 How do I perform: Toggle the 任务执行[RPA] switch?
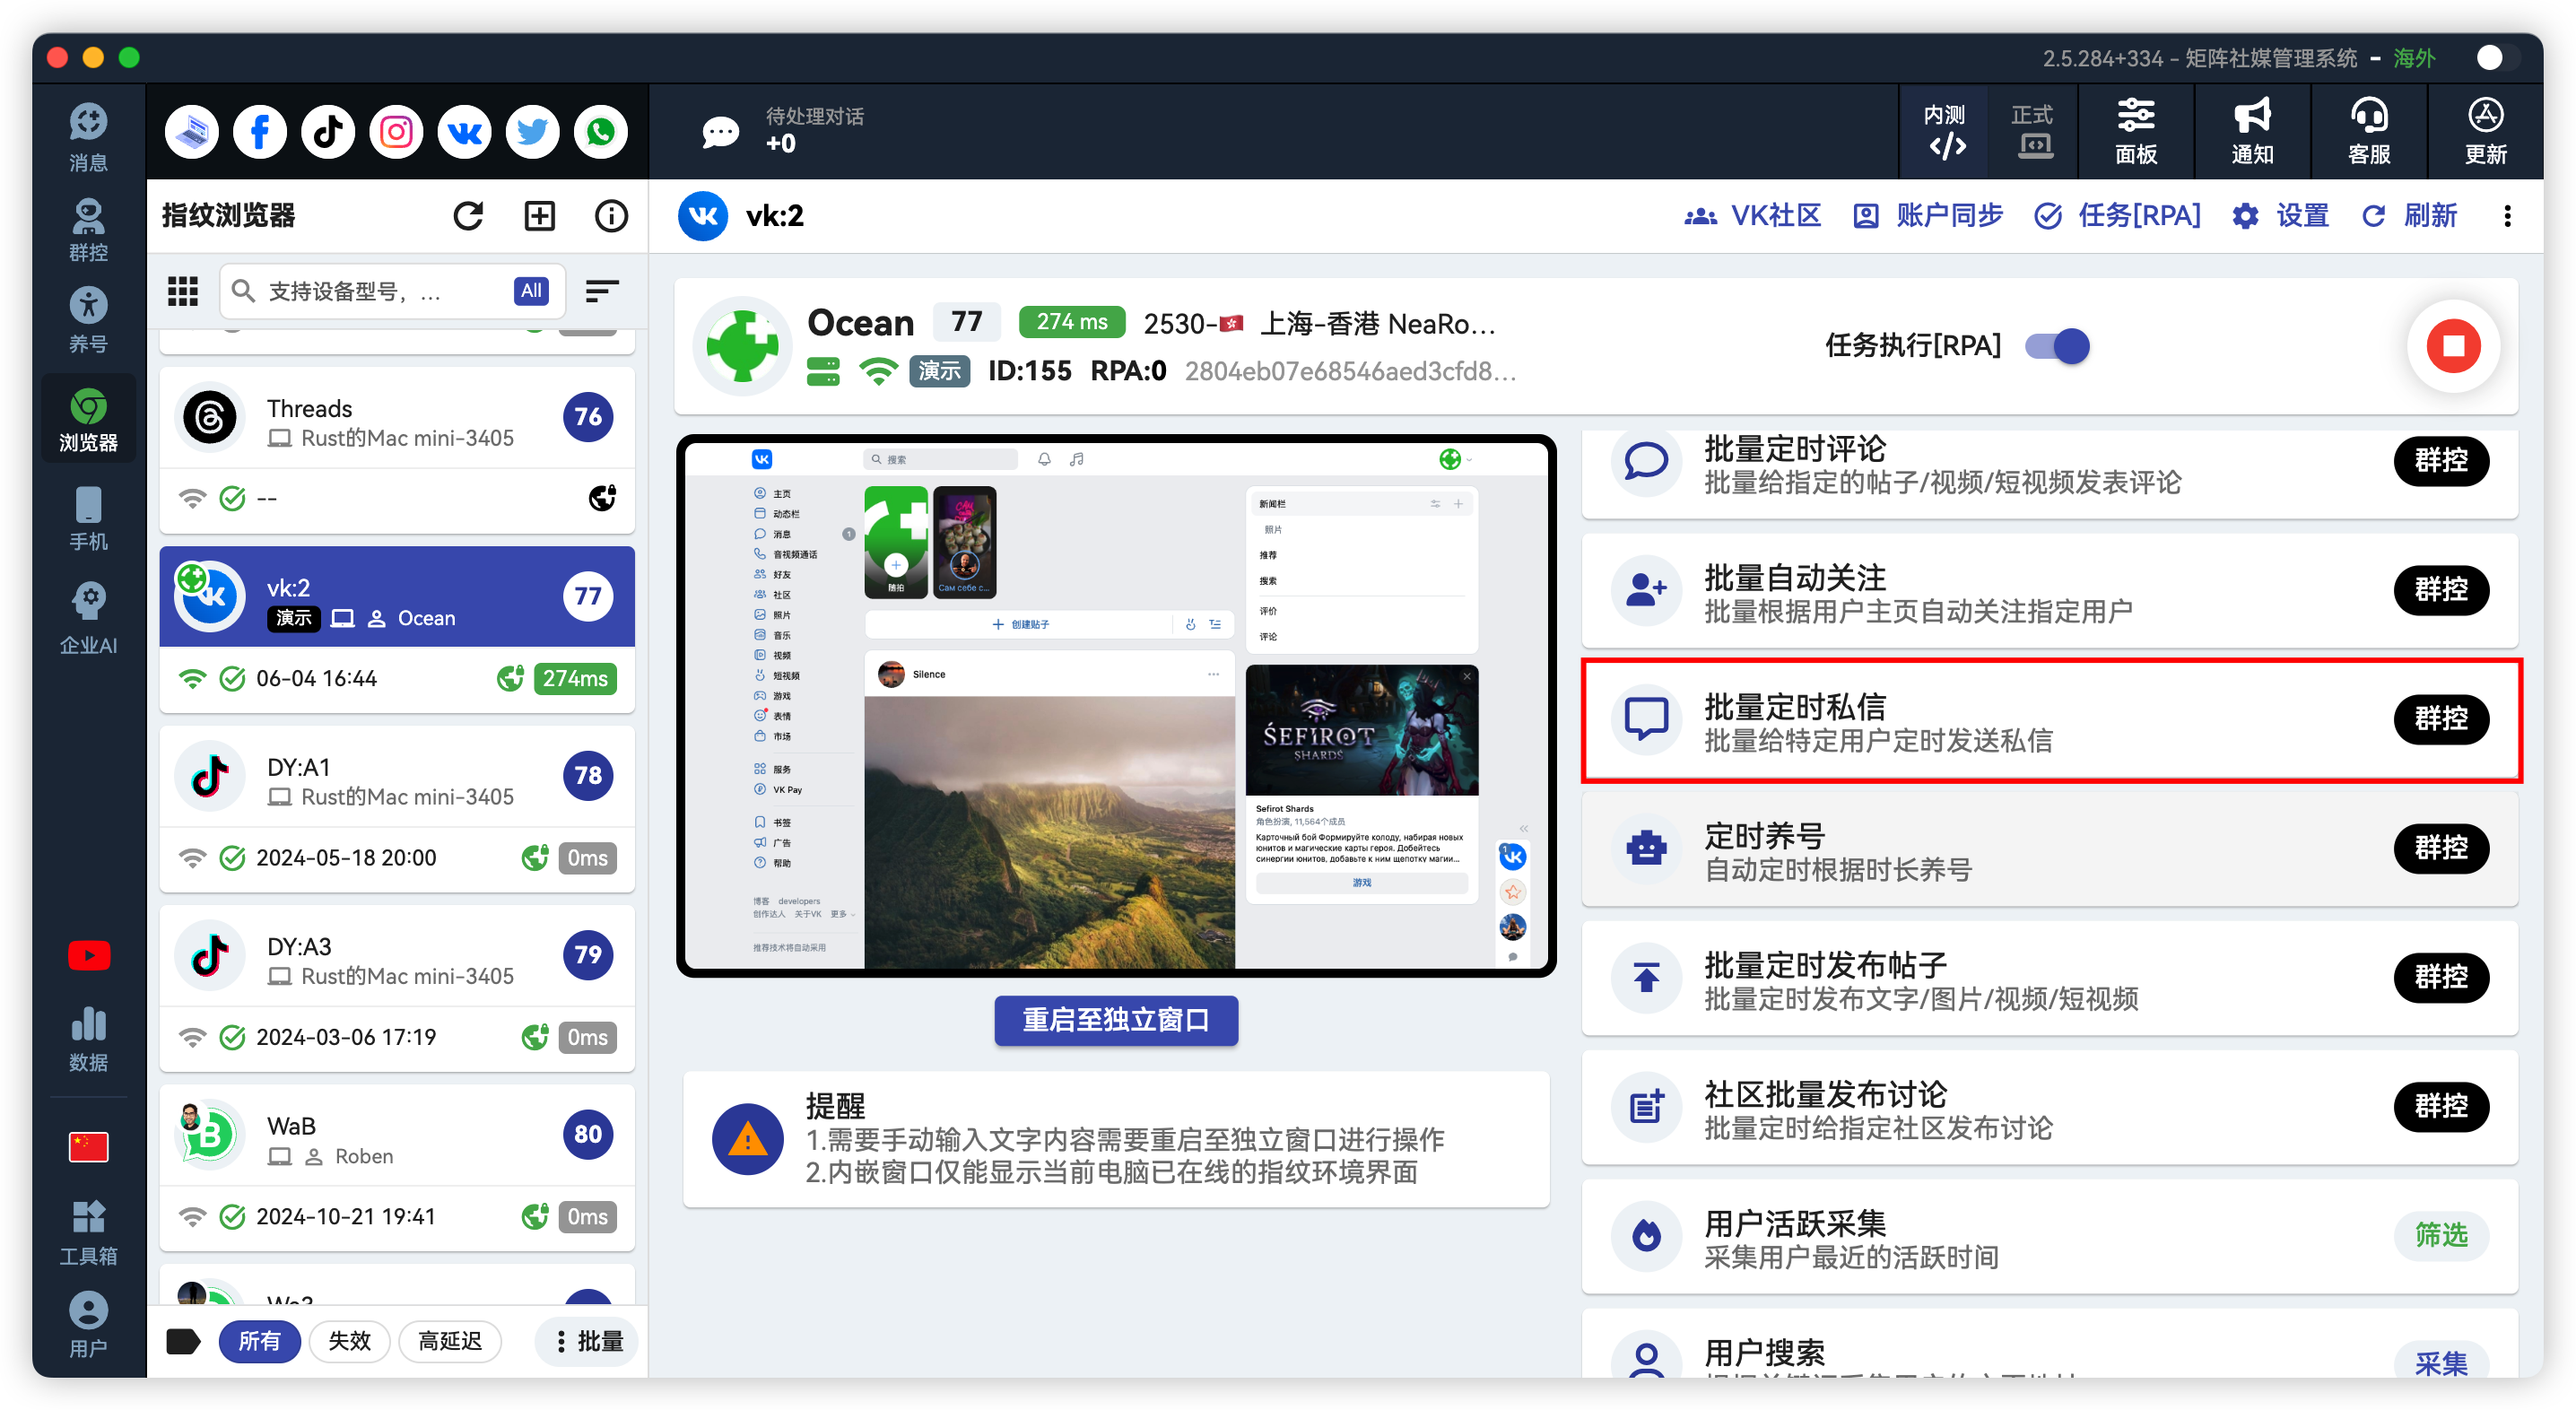click(x=2057, y=346)
